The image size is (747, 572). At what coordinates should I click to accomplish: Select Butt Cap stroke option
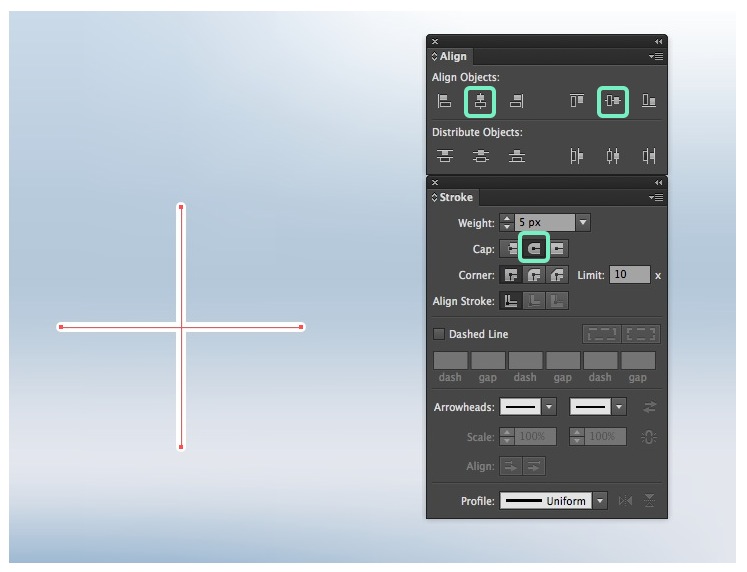pos(511,249)
